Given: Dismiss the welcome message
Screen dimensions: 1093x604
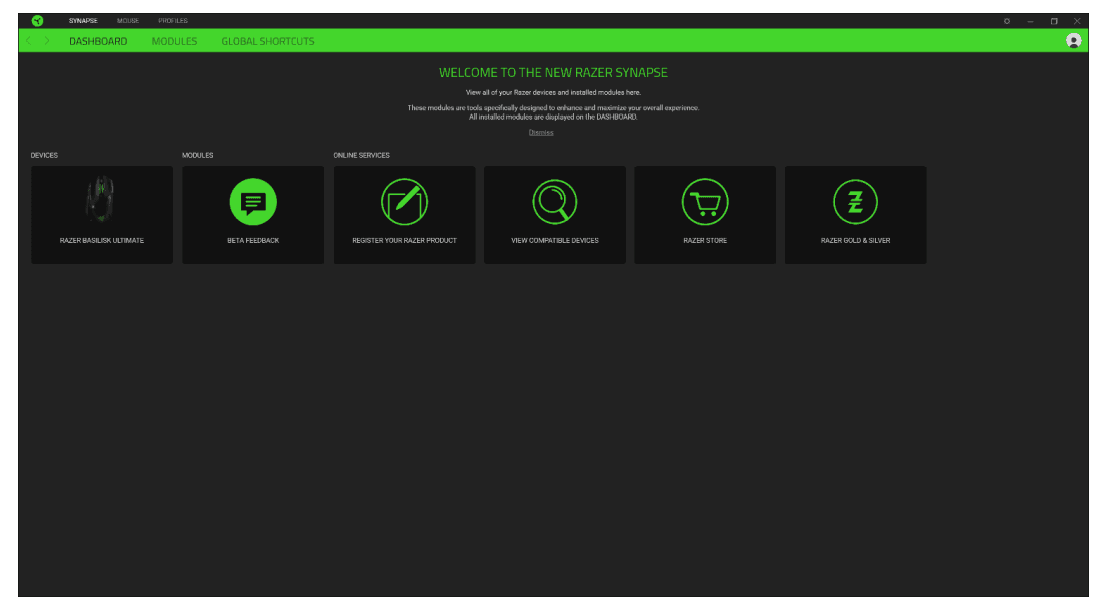Looking at the screenshot, I should (541, 131).
